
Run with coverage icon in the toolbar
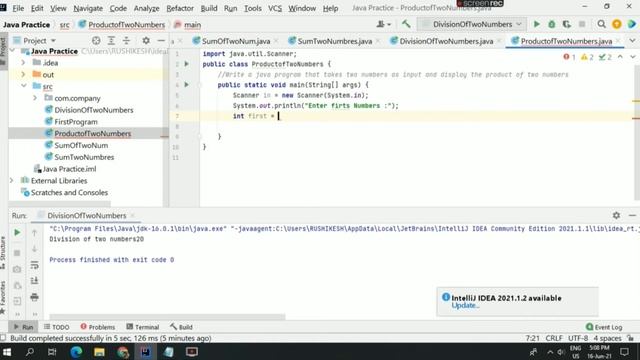coord(567,24)
